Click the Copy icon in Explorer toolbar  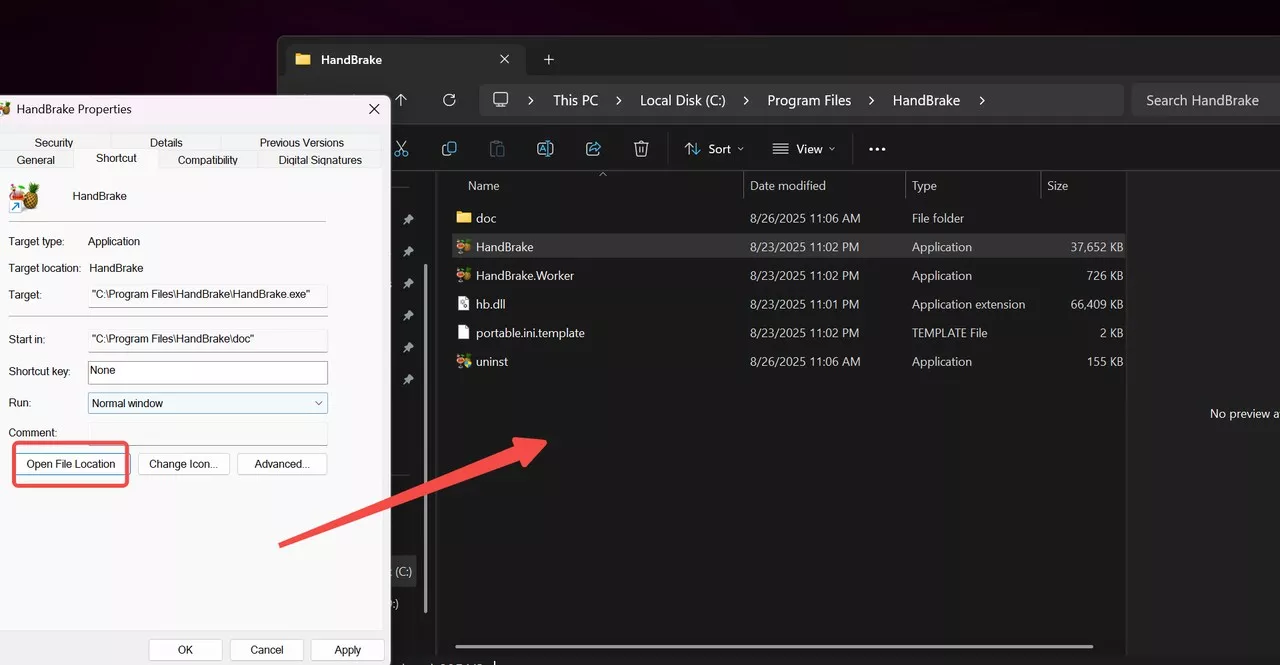pos(449,148)
